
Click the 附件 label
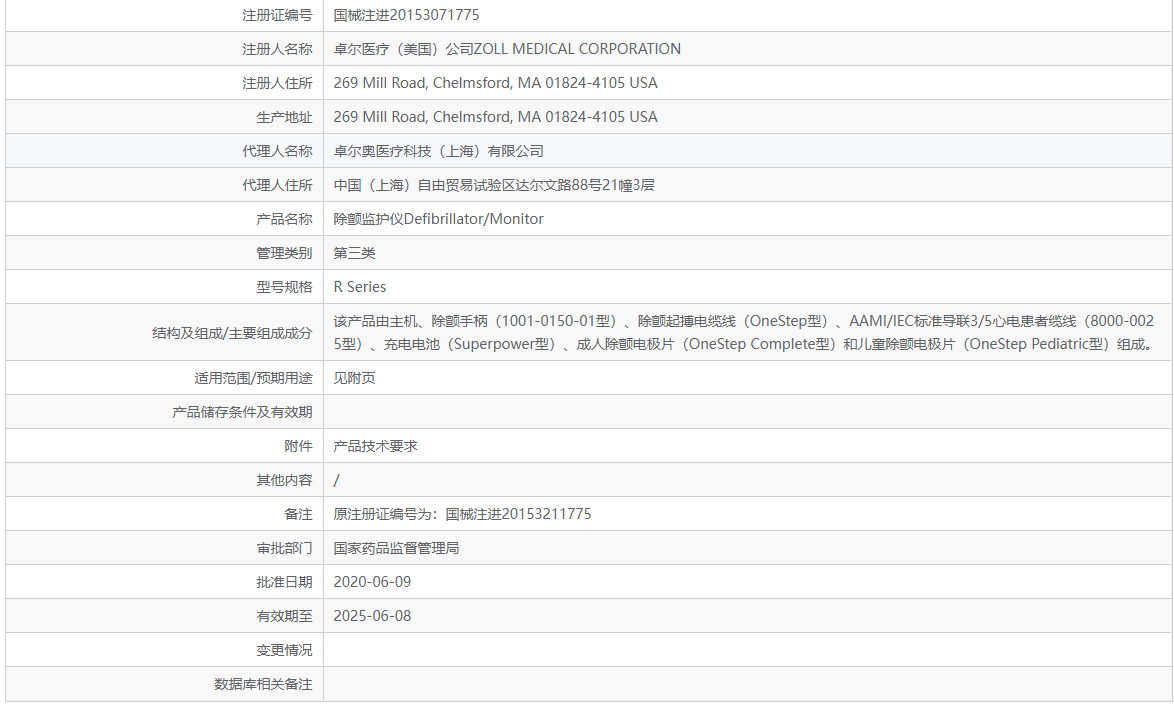(298, 446)
